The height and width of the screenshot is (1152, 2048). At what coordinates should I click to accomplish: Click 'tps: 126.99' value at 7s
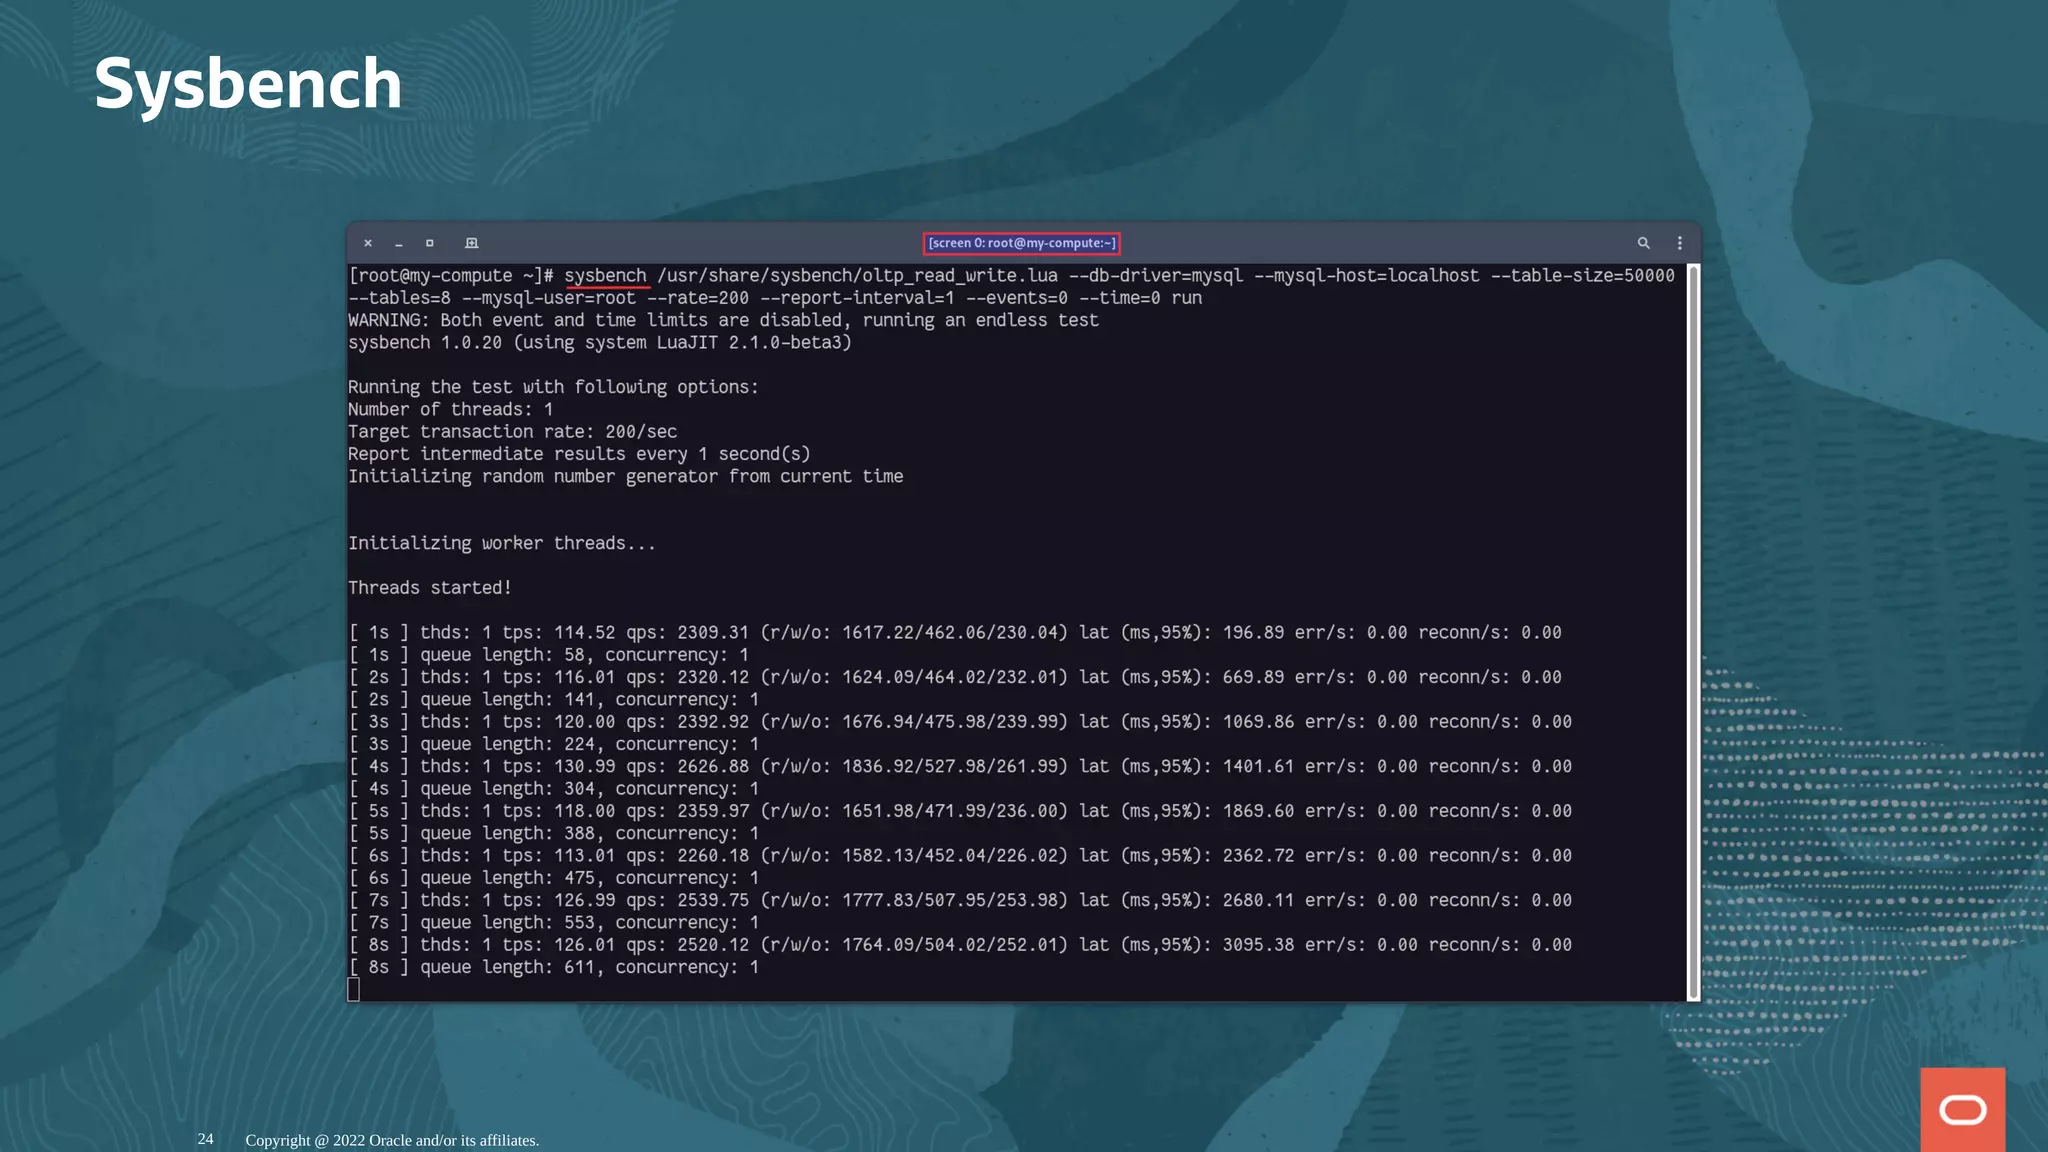coord(559,900)
